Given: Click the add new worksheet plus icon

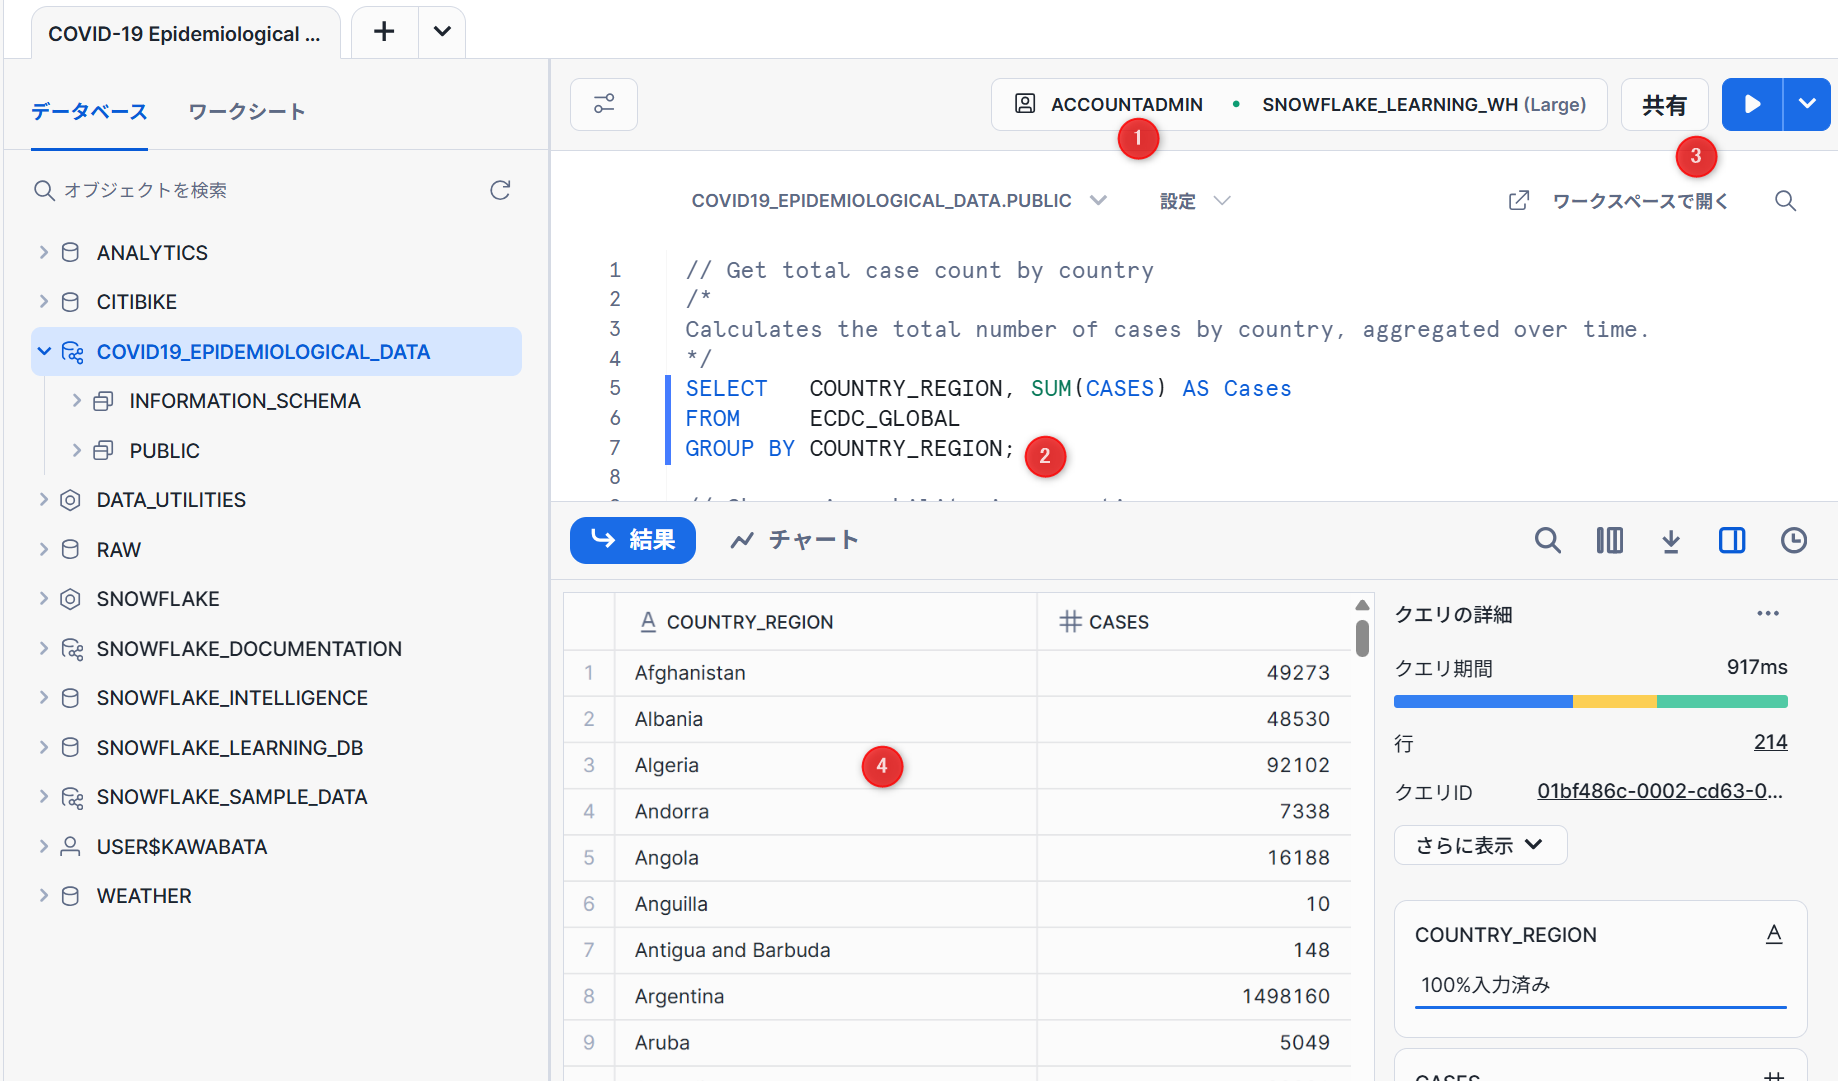Looking at the screenshot, I should click(x=384, y=32).
